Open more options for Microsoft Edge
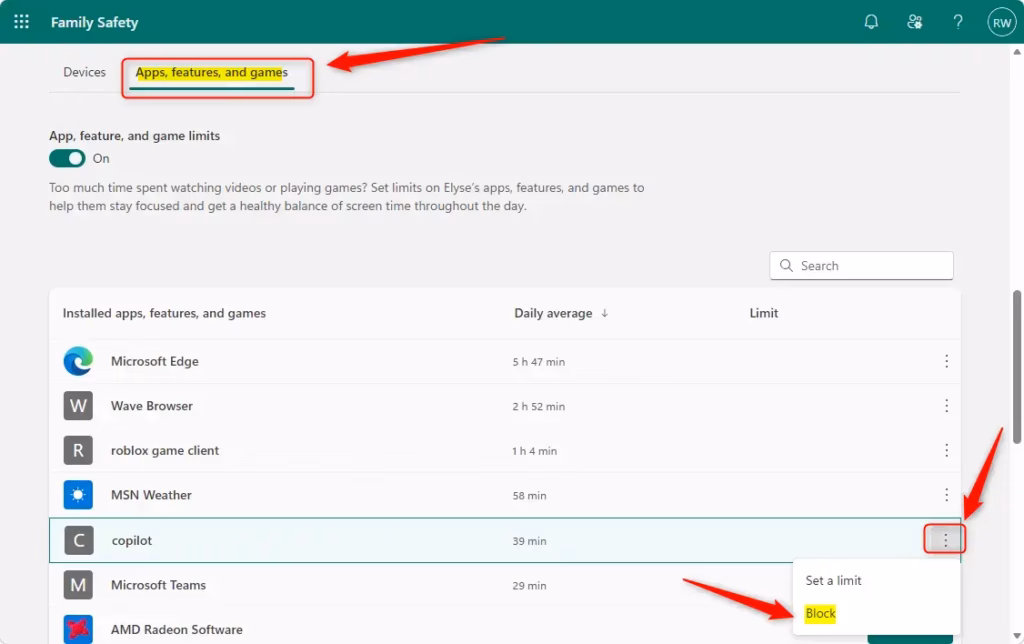1024x644 pixels. (x=946, y=361)
